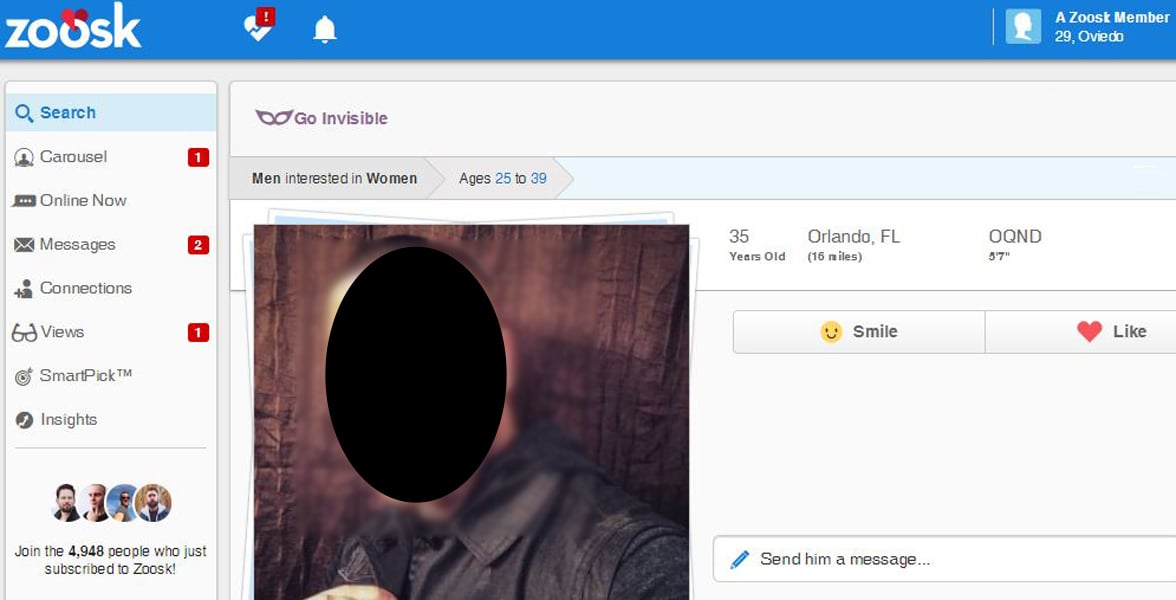Open your Connections list

(85, 288)
